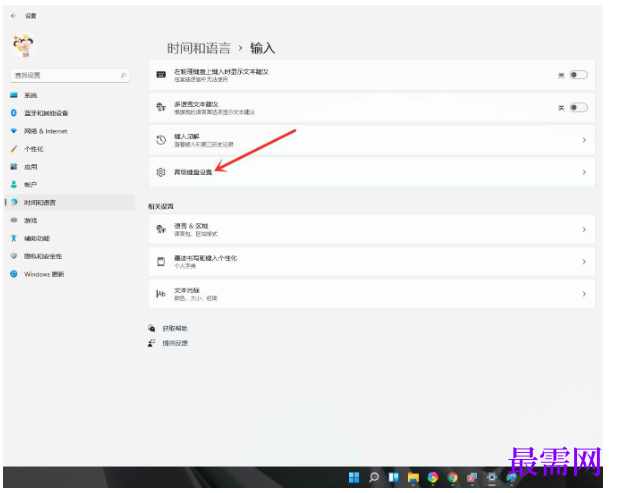620x493 pixels.
Task: Click the 多语言文本建议 language icon
Action: pyautogui.click(x=161, y=107)
